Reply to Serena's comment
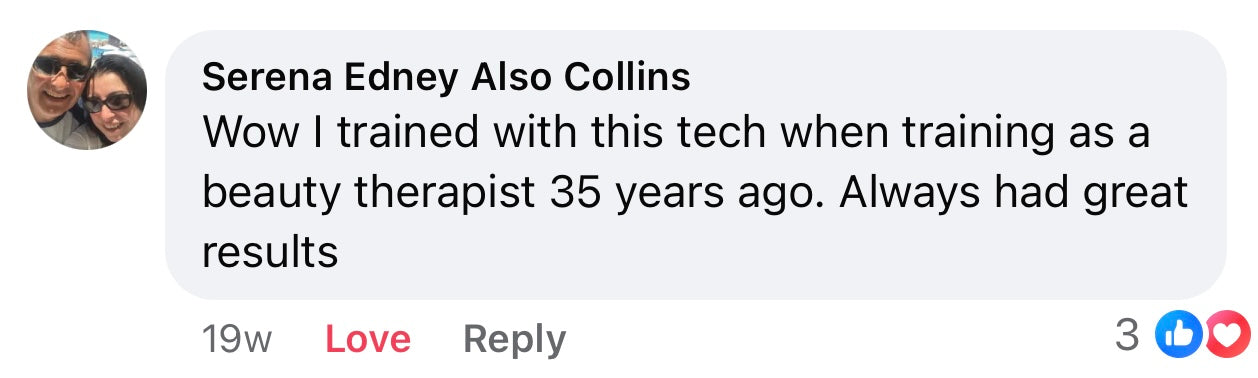The image size is (1258, 378). (514, 341)
